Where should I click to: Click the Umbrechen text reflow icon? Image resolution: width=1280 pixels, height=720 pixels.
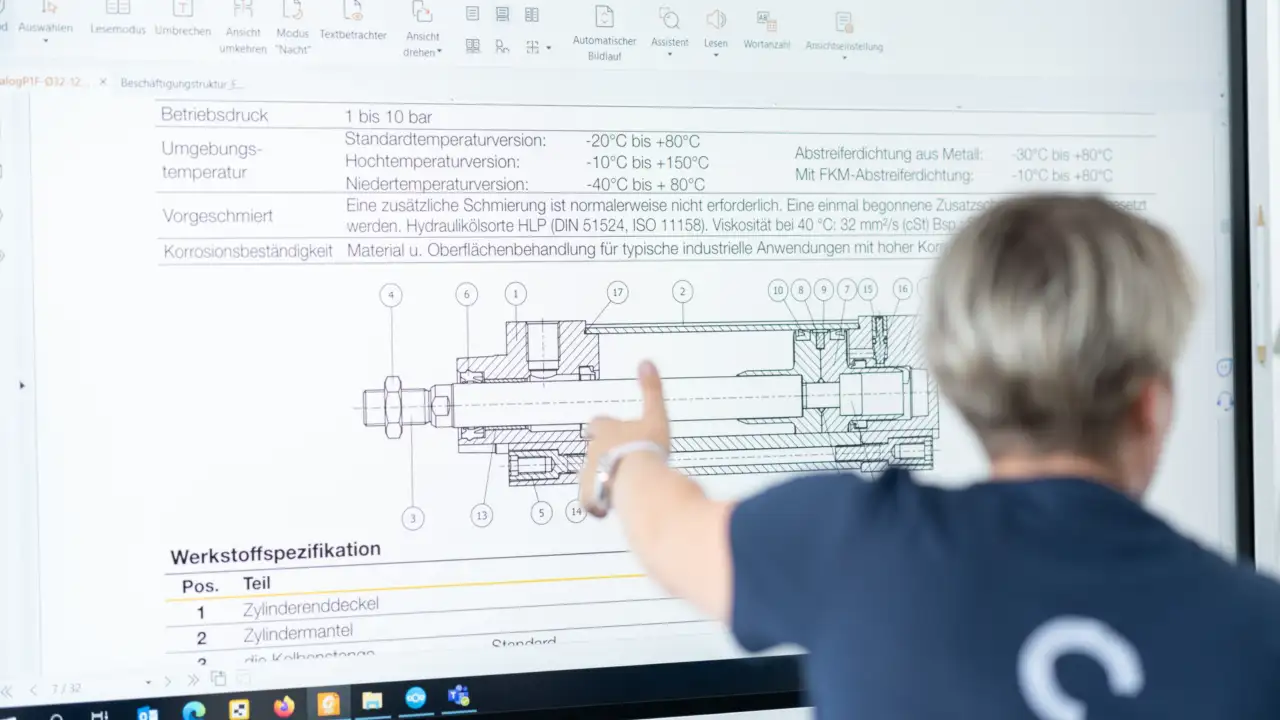pyautogui.click(x=183, y=10)
